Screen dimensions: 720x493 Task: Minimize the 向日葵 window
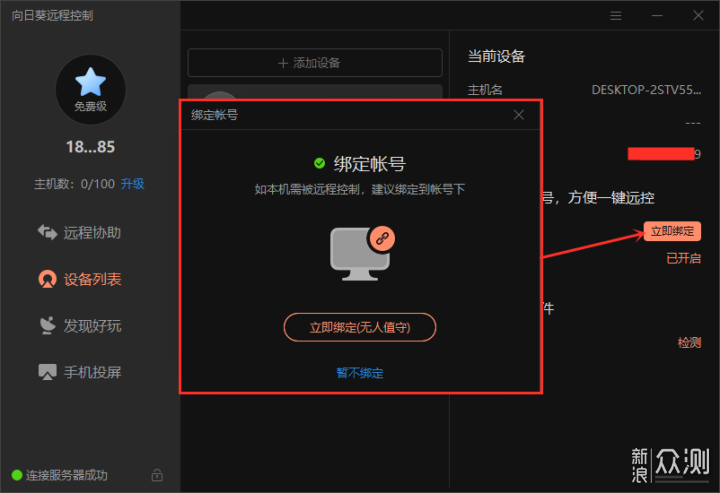(657, 16)
